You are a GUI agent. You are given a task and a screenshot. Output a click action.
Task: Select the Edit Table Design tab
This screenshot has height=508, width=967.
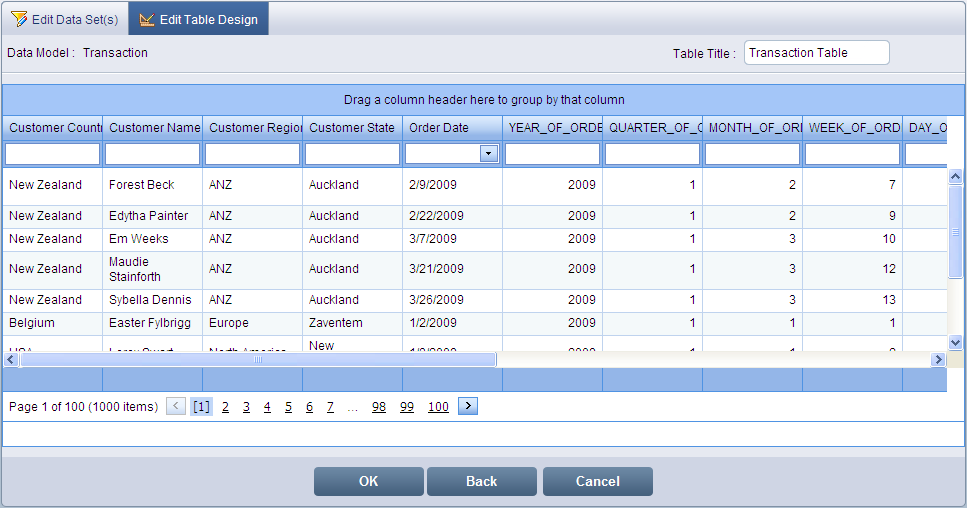pyautogui.click(x=198, y=19)
